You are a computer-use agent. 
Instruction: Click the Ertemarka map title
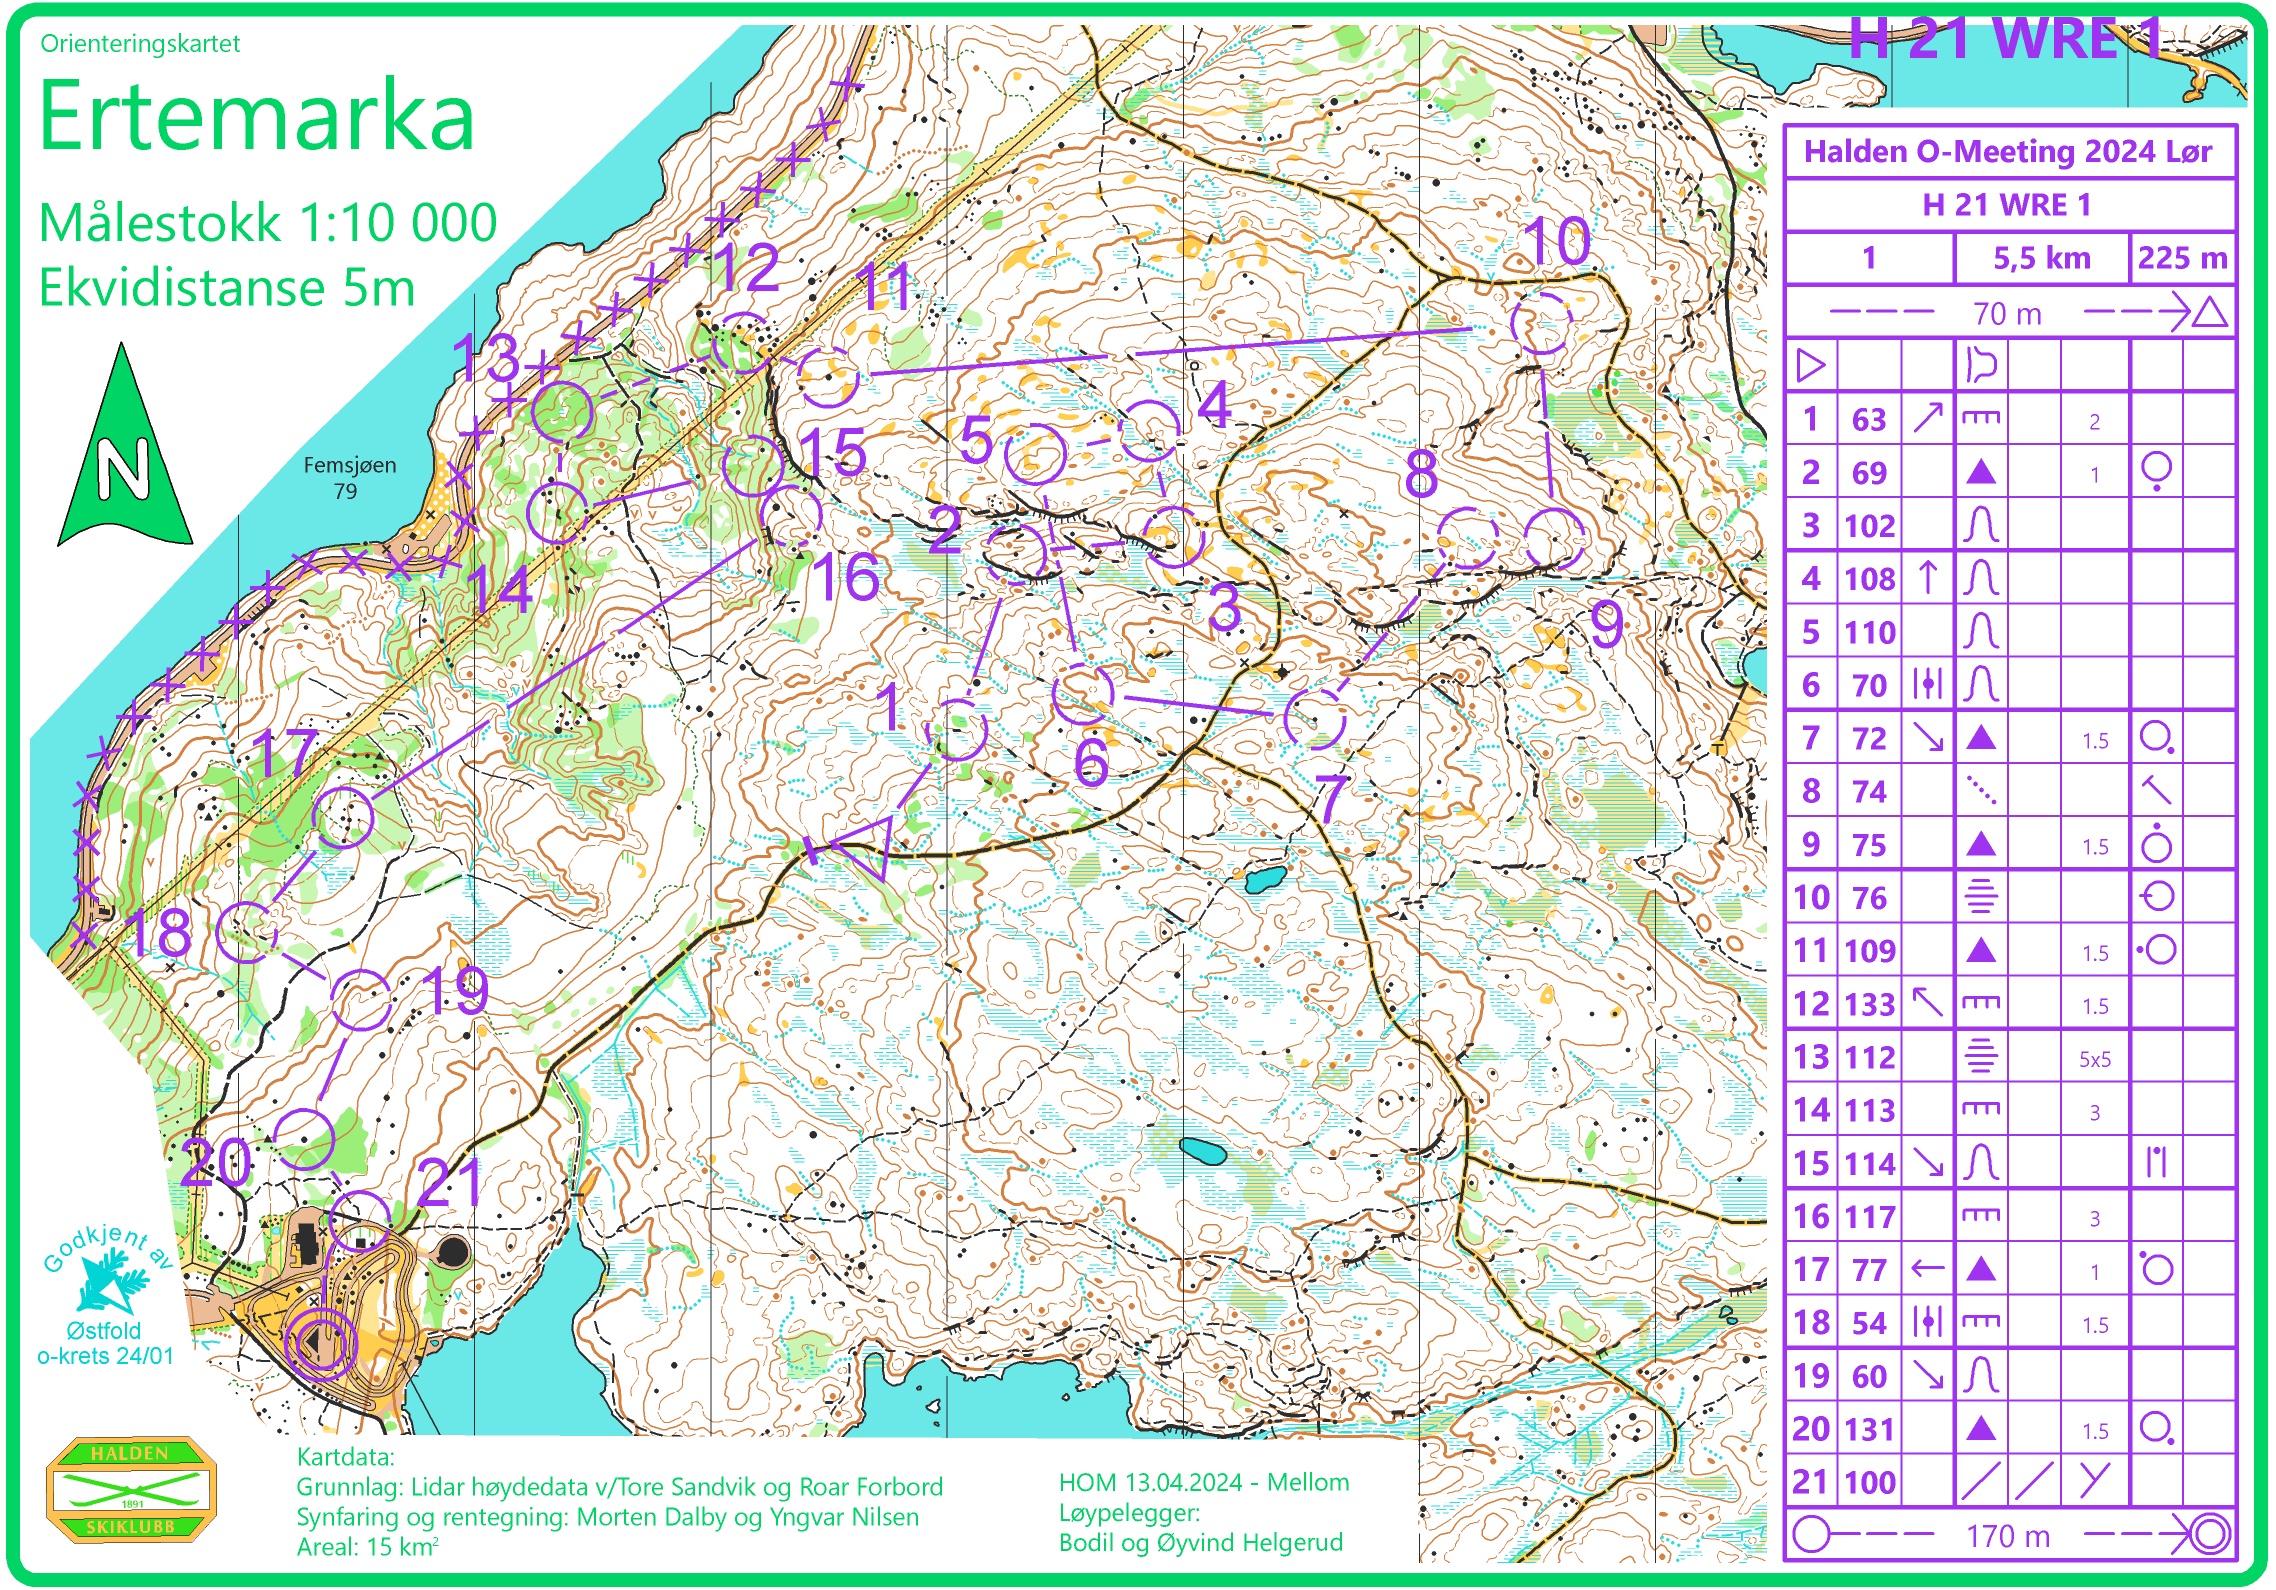pyautogui.click(x=256, y=117)
